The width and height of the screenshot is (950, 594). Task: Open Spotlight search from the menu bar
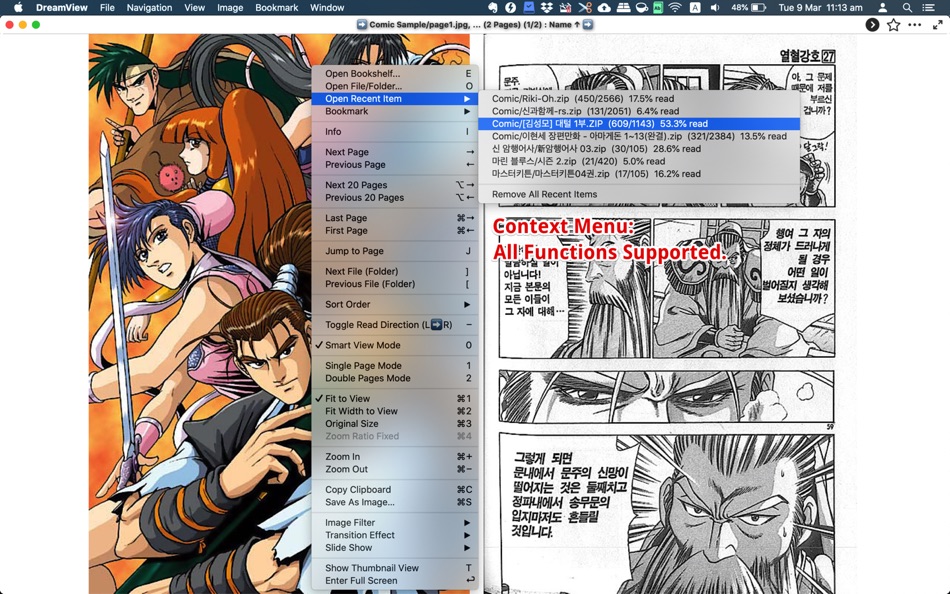pyautogui.click(x=905, y=7)
